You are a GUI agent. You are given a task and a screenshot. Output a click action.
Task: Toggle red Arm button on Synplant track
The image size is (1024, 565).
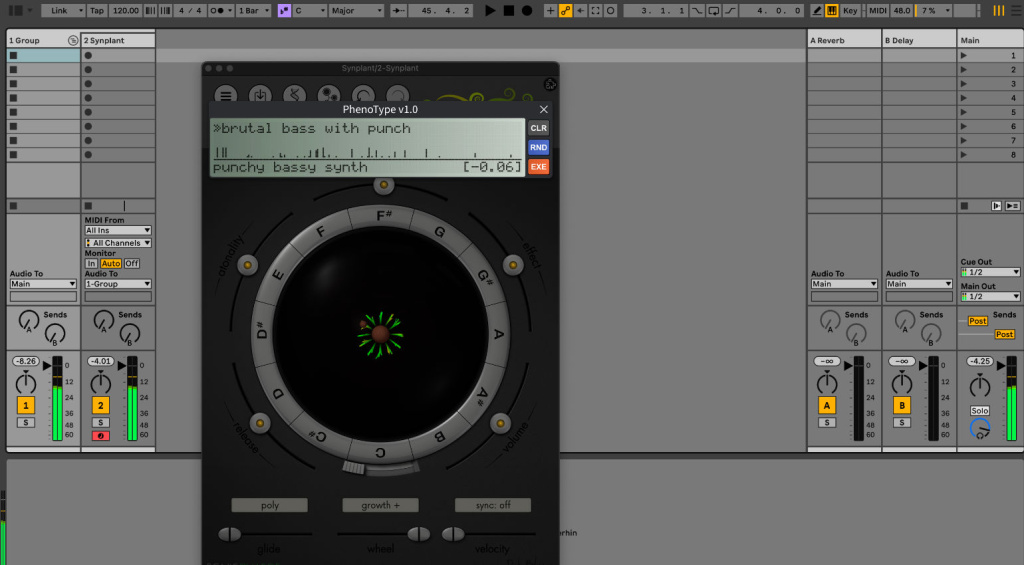pos(101,436)
